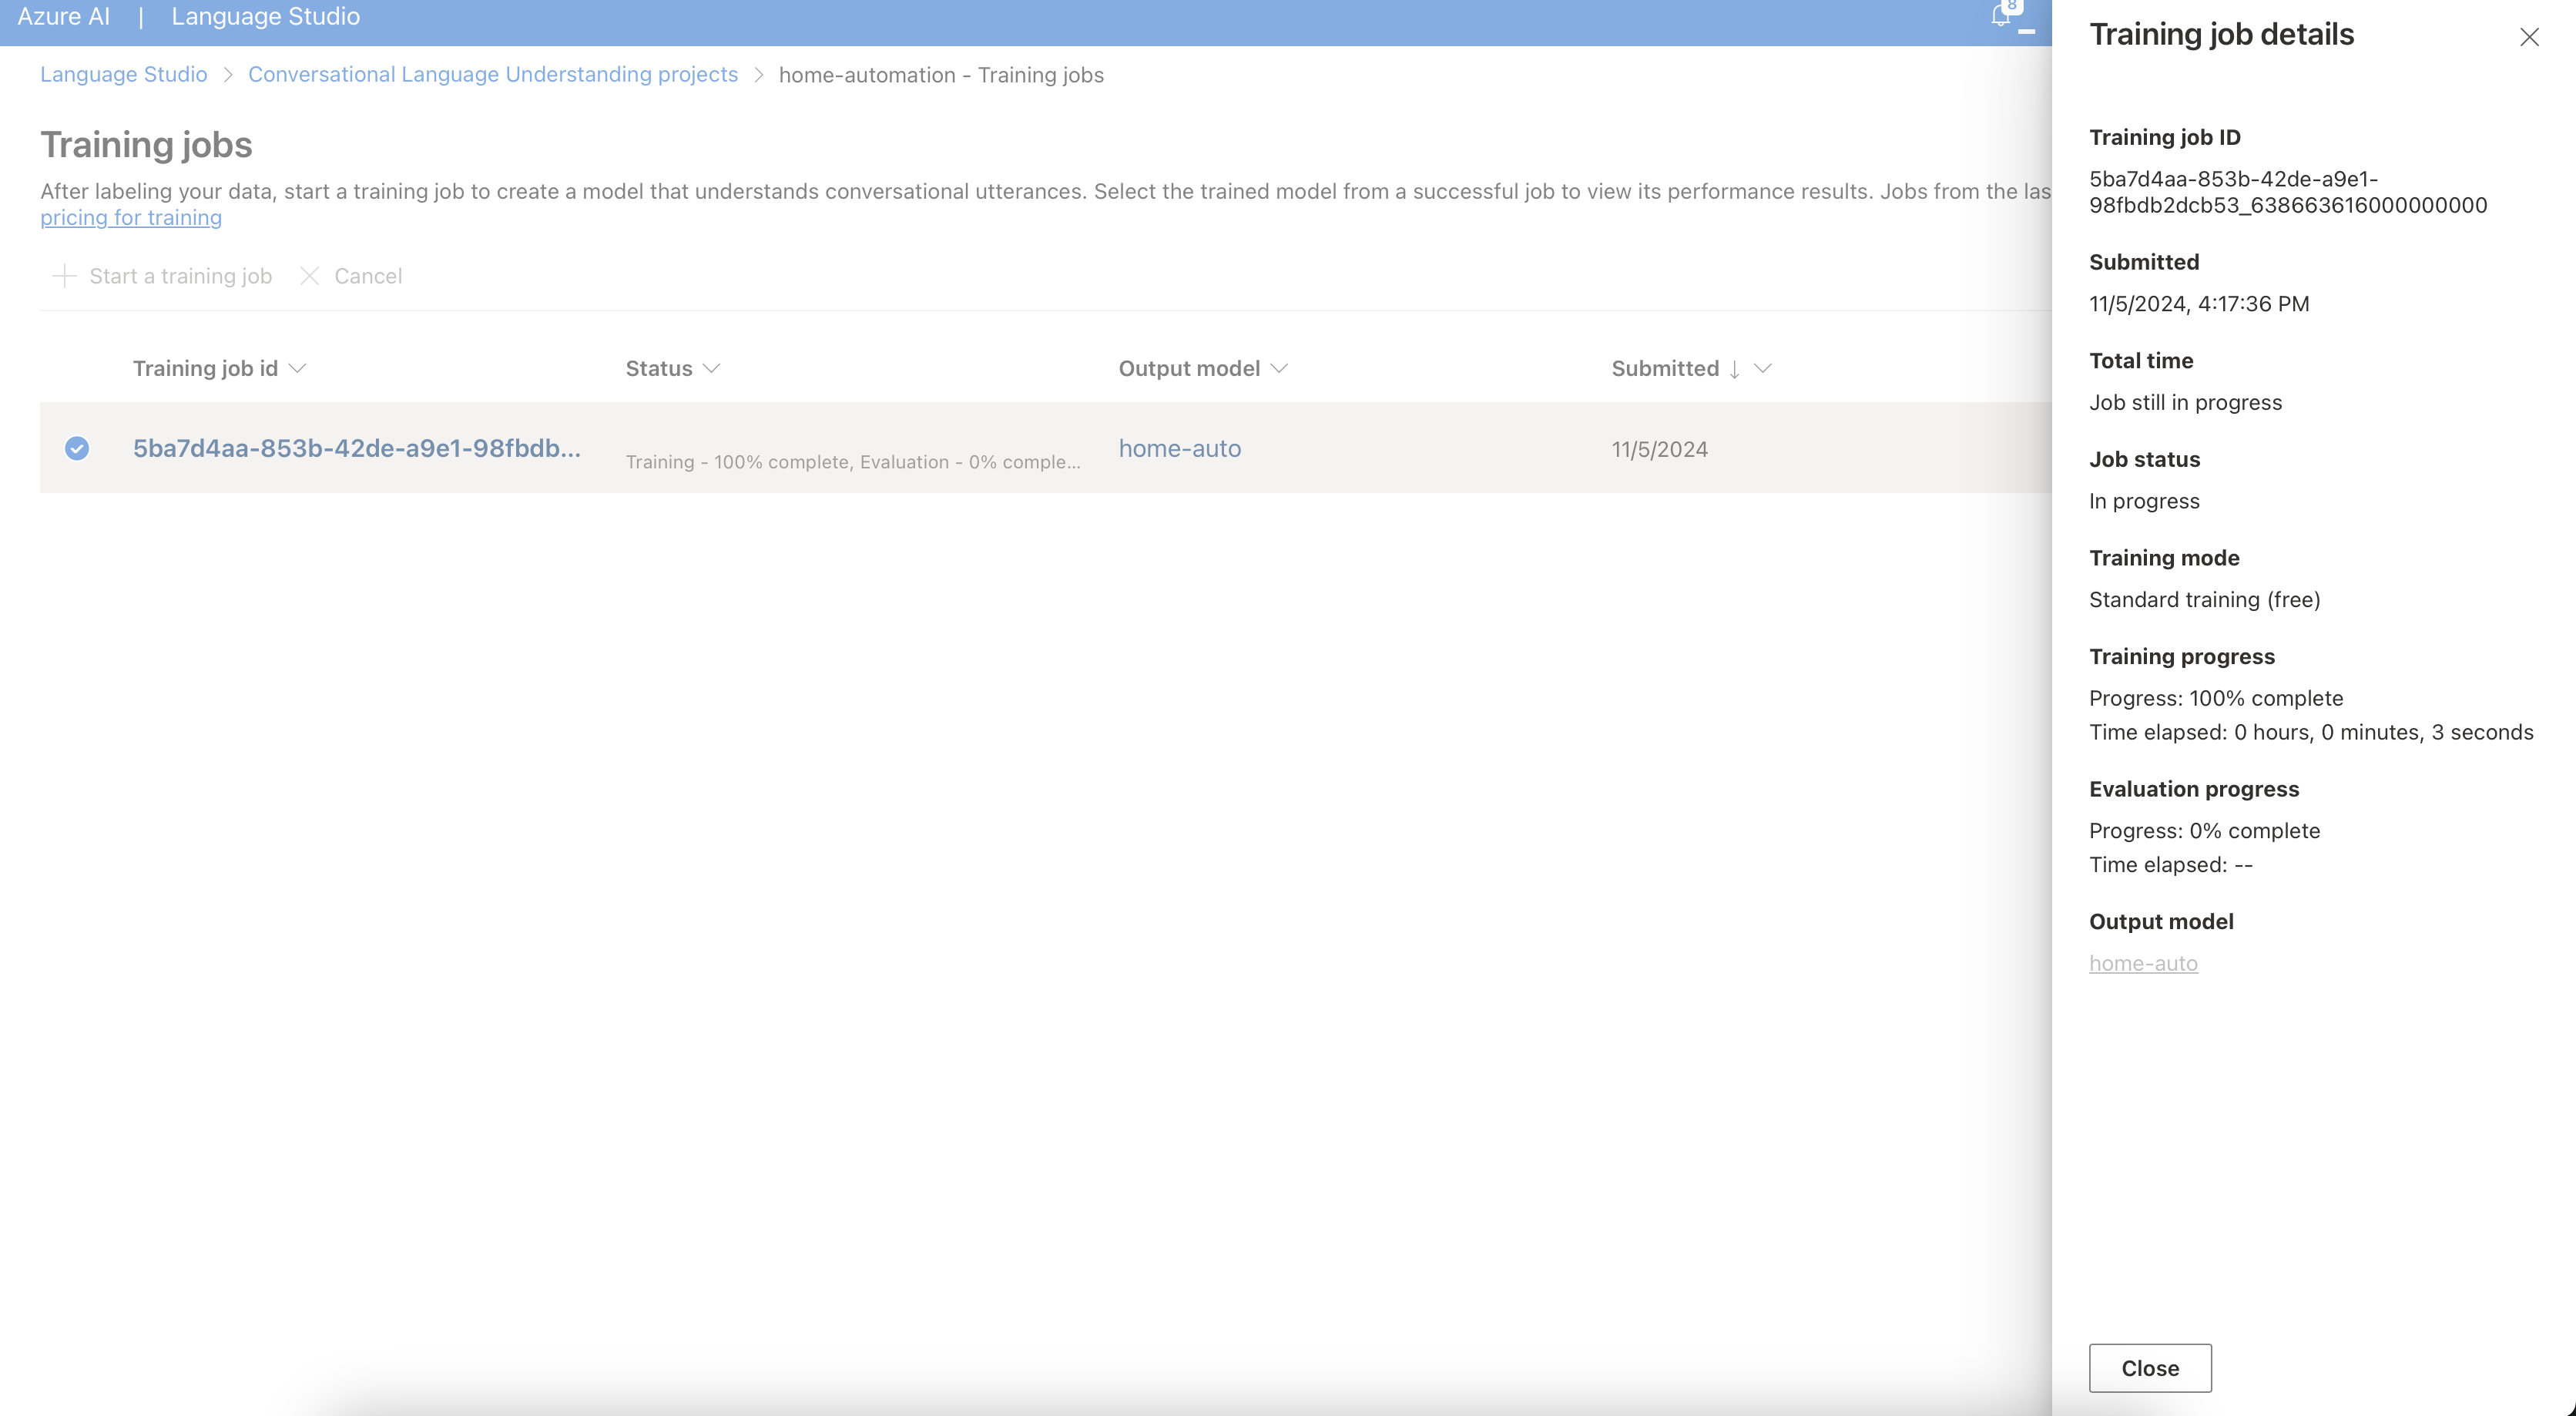Open Conversational Language Understanding projects breadcrumb
The height and width of the screenshot is (1416, 2576).
(x=493, y=75)
